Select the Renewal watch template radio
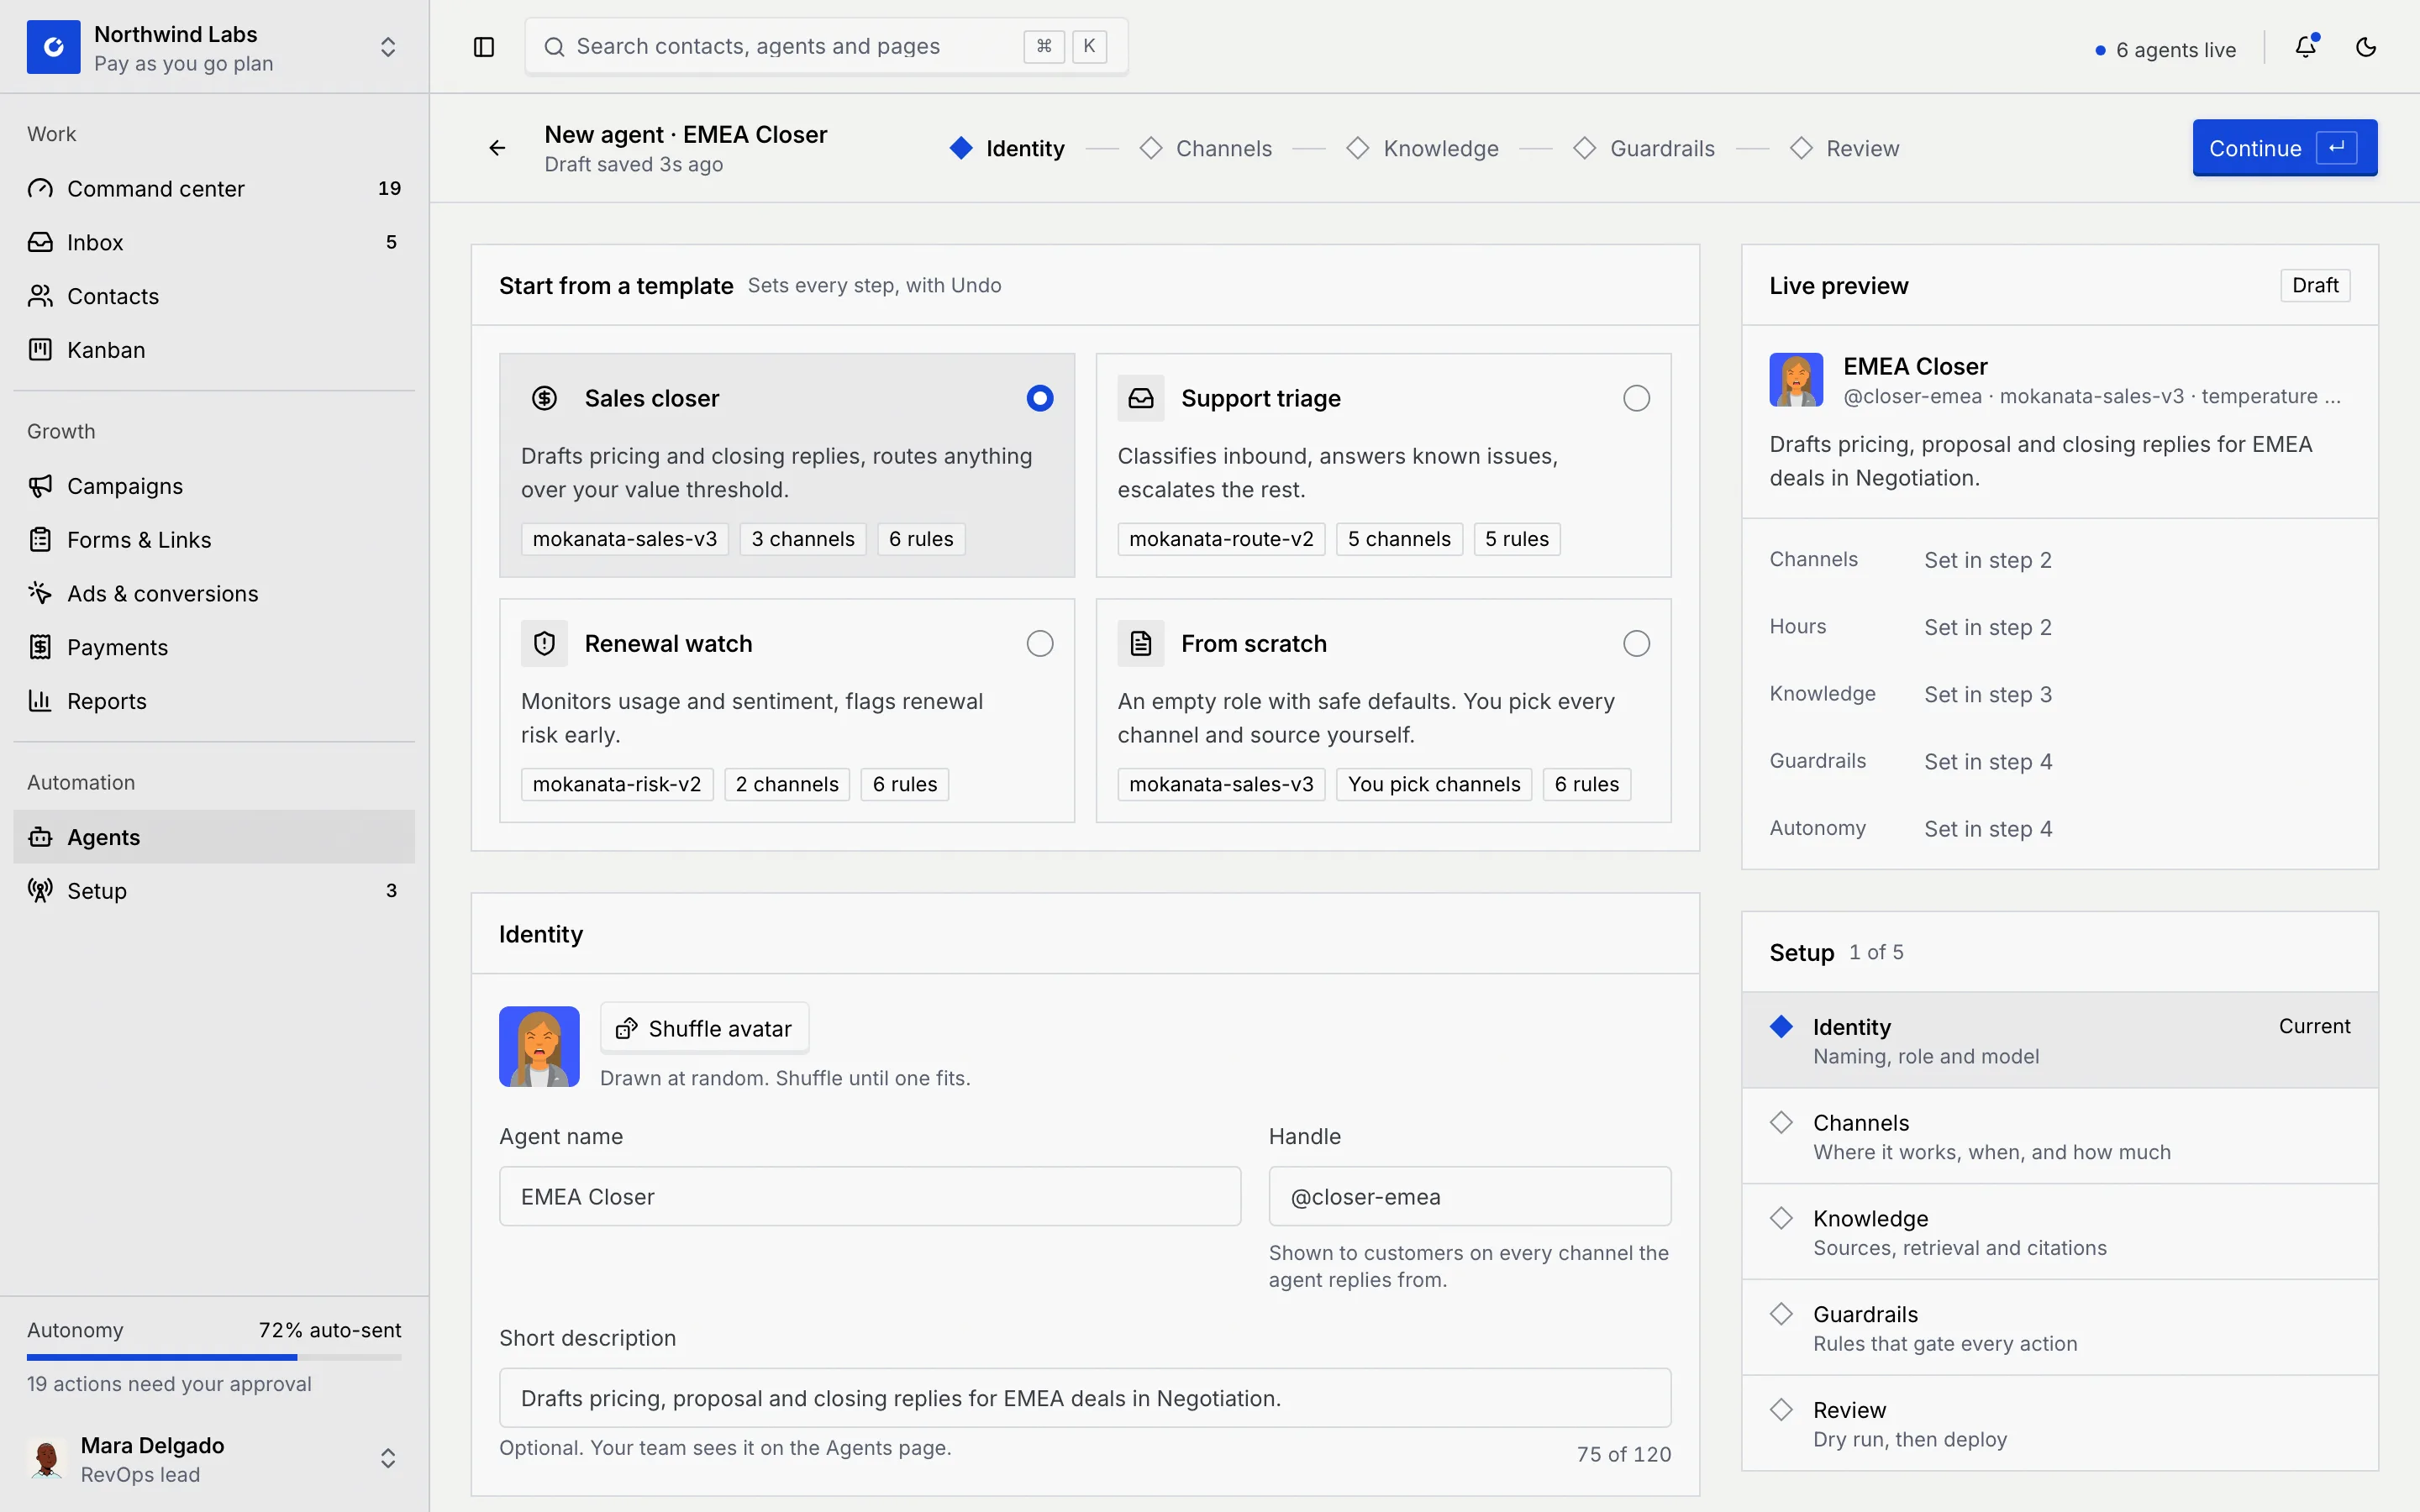Image resolution: width=2420 pixels, height=1512 pixels. click(x=1040, y=643)
